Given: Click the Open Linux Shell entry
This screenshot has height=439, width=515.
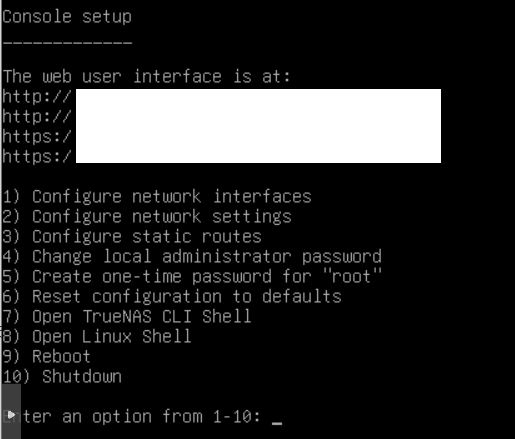Looking at the screenshot, I should [97, 336].
